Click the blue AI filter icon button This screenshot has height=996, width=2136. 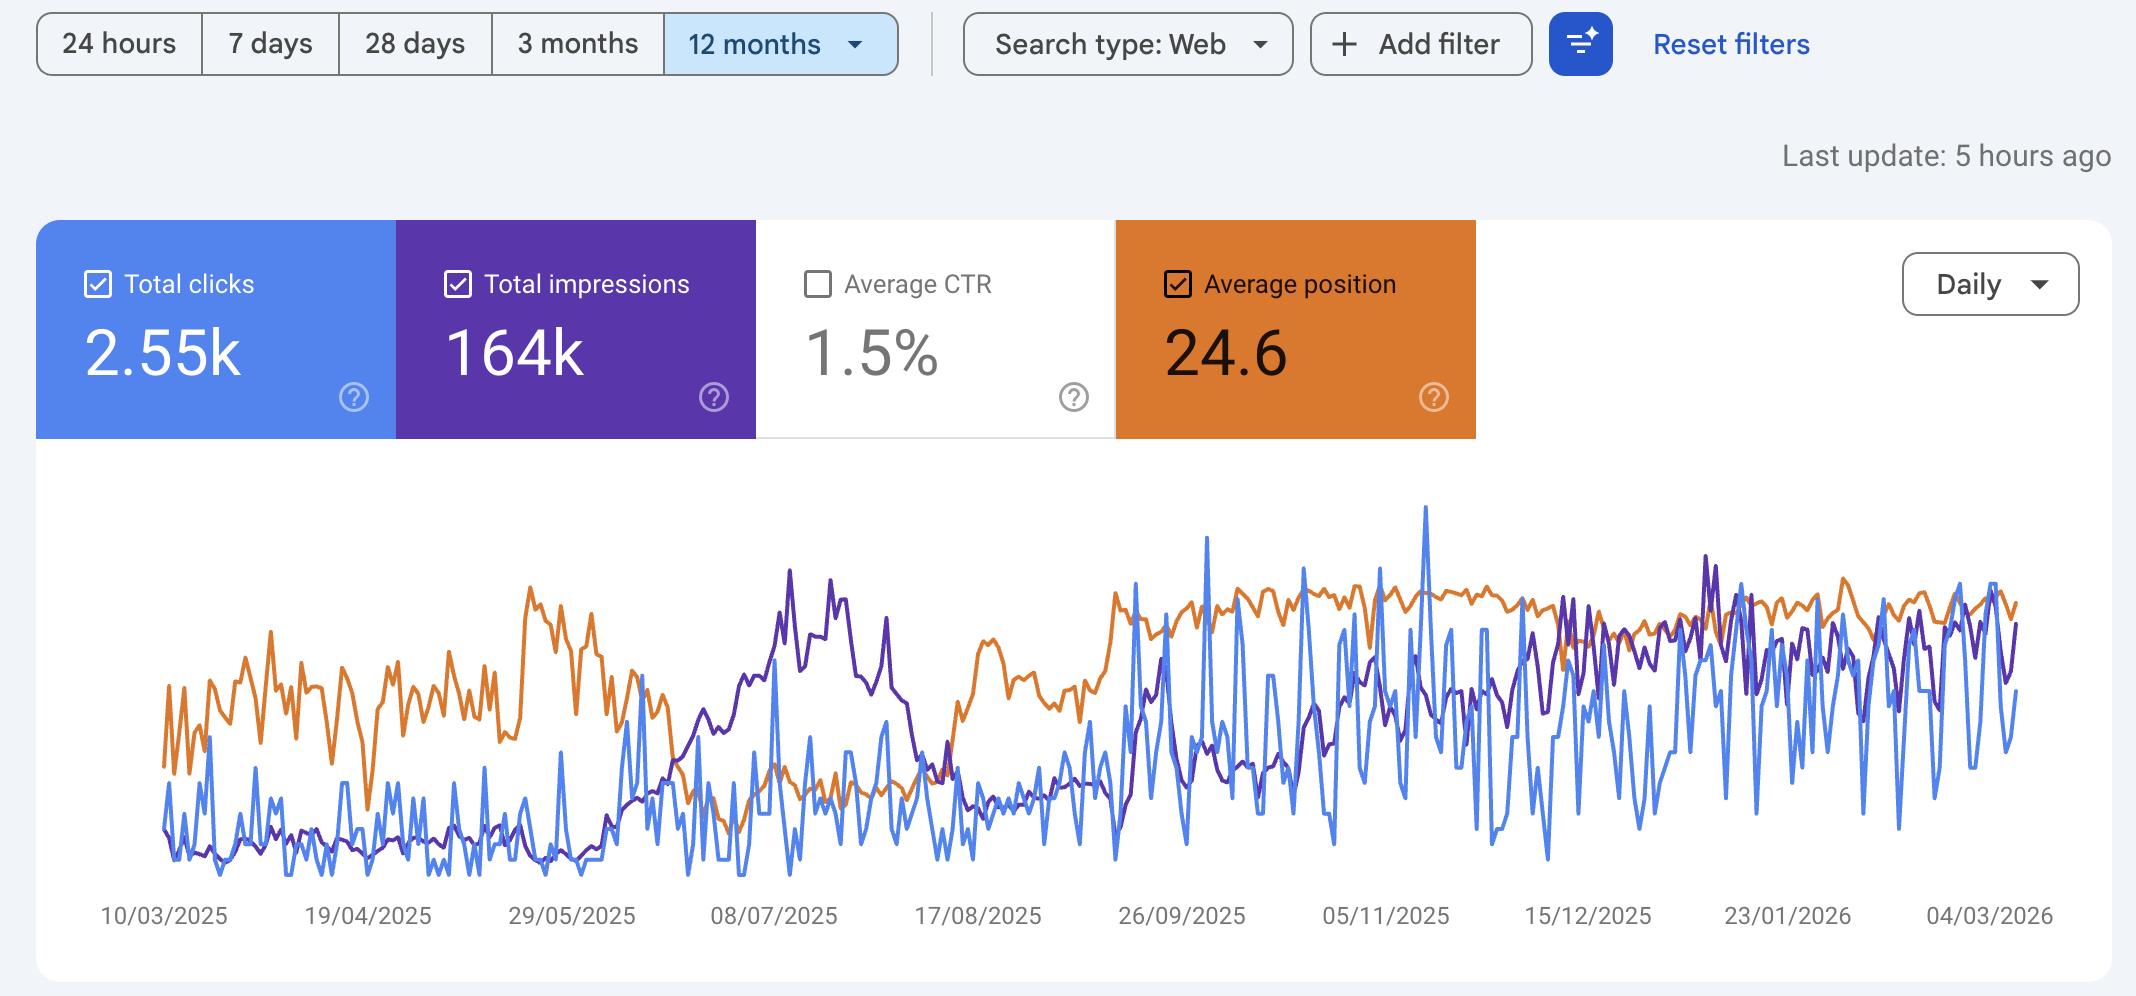pyautogui.click(x=1581, y=44)
